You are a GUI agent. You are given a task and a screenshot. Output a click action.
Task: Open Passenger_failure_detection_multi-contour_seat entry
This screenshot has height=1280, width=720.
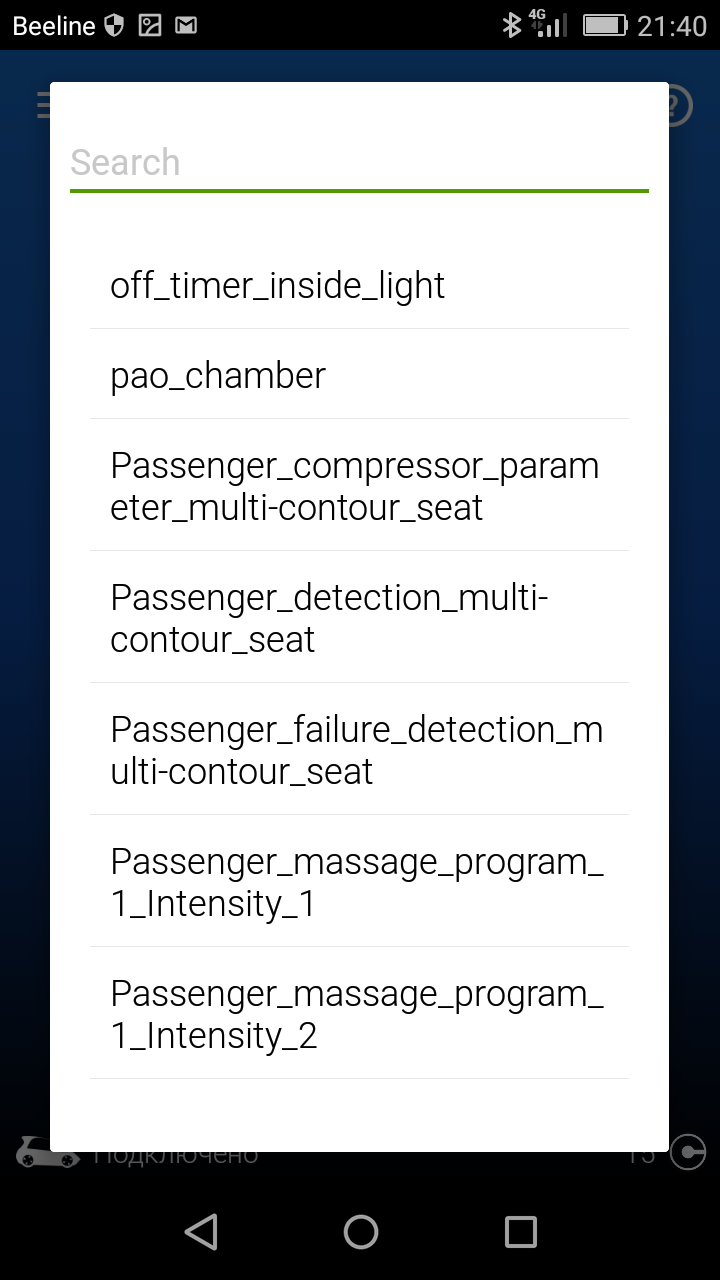point(359,750)
